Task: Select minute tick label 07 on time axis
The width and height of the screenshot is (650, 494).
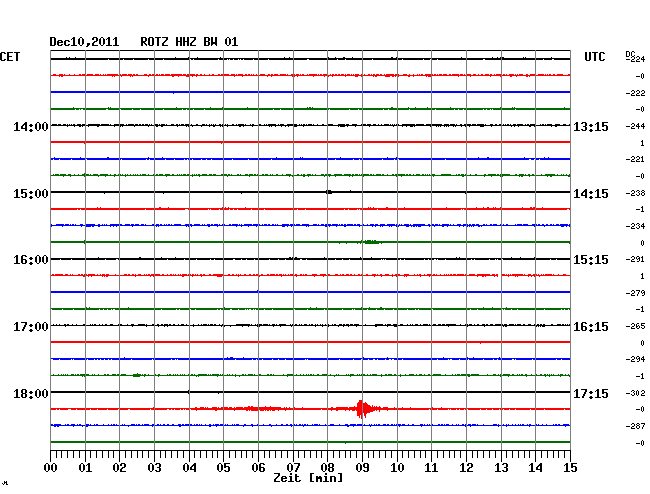Action: (293, 468)
